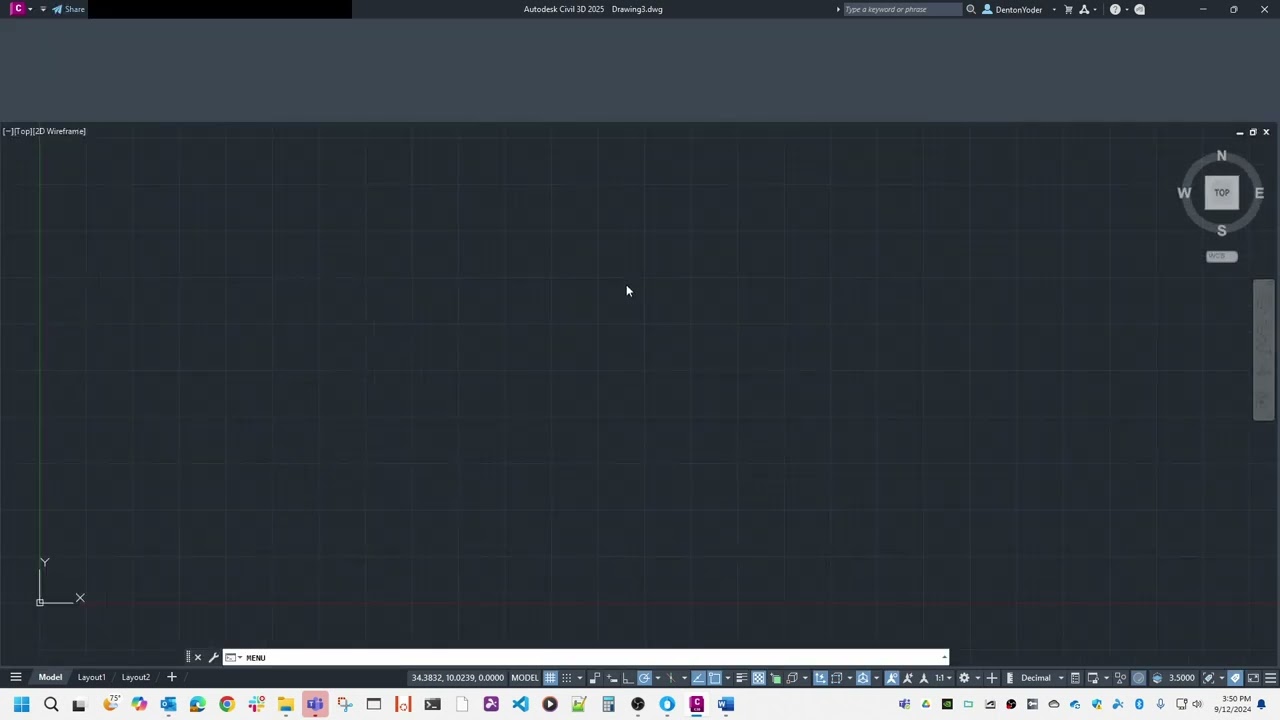Add a new layout with plus button
This screenshot has height=720, width=1280.
[171, 677]
